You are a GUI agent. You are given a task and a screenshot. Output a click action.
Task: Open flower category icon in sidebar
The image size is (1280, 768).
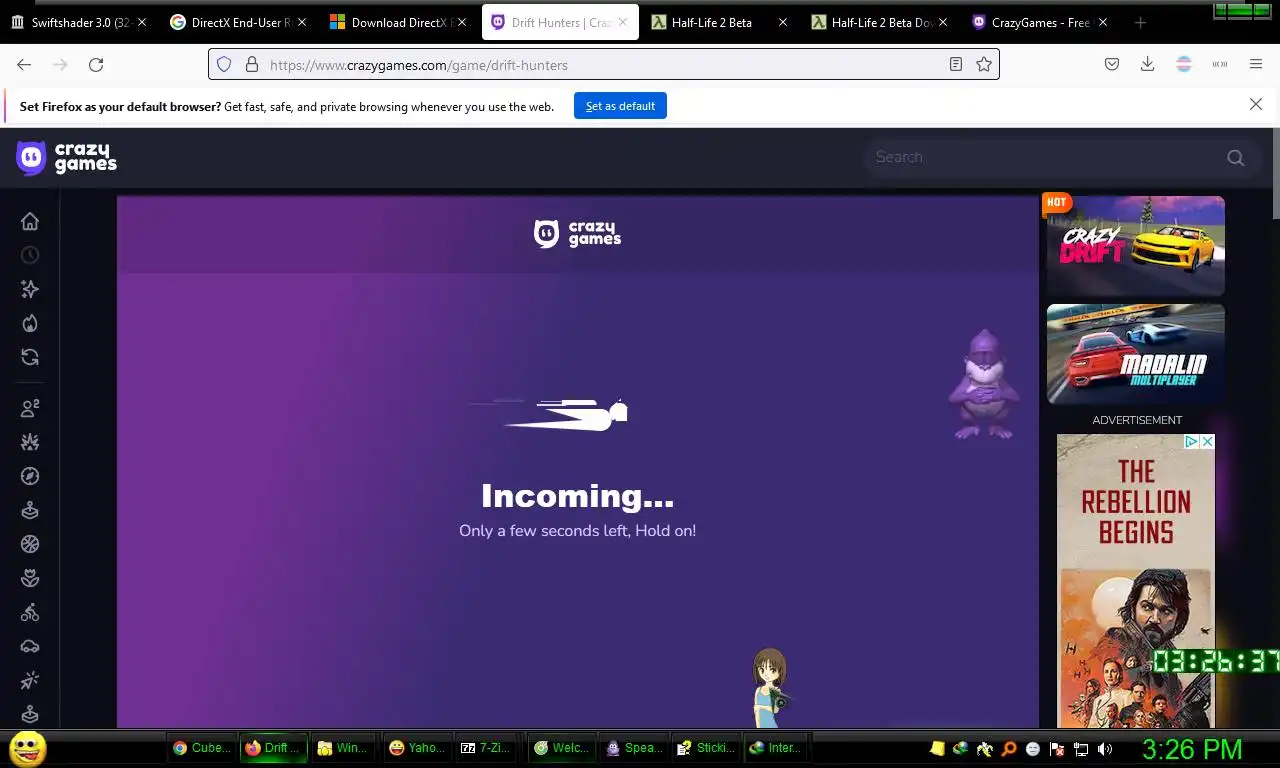click(30, 578)
